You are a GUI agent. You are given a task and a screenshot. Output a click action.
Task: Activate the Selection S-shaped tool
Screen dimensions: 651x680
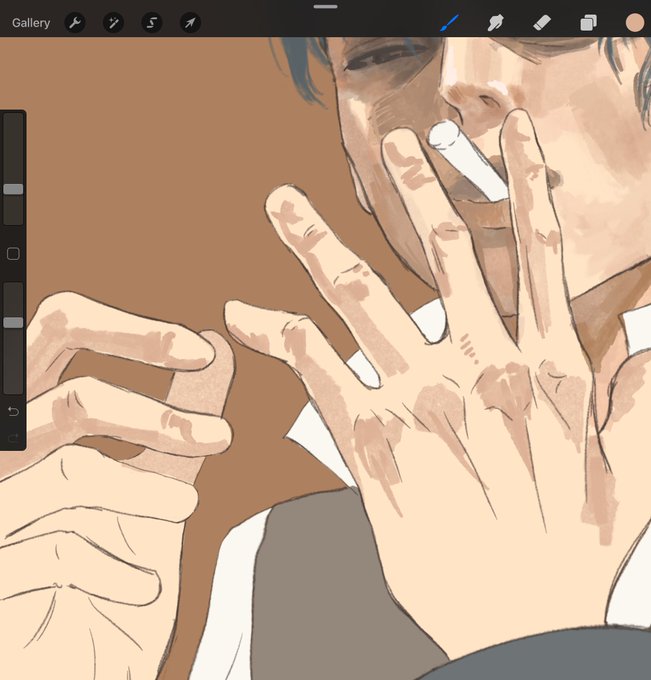(152, 23)
